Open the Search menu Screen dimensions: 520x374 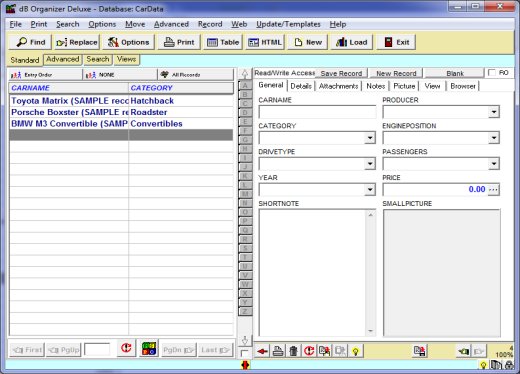coord(68,24)
